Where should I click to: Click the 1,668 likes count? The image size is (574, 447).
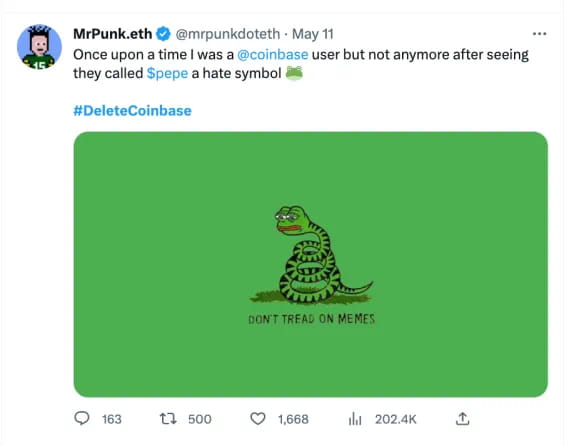293,419
